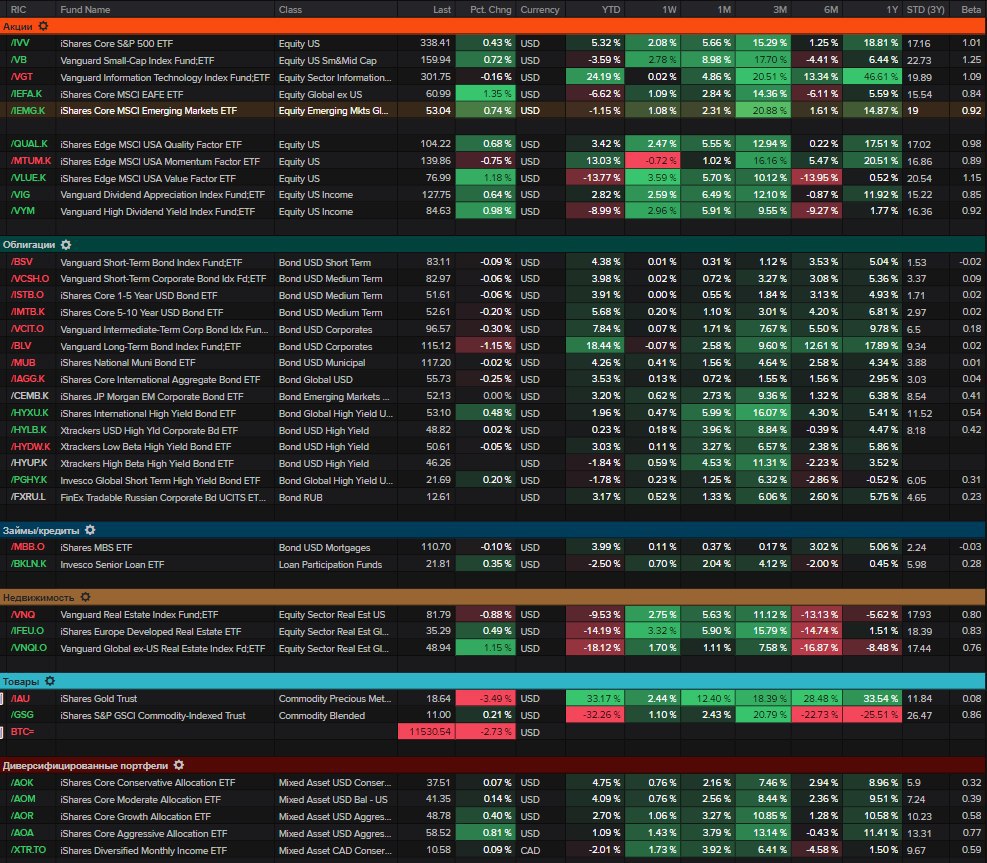Image resolution: width=987 pixels, height=863 pixels.
Task: Open the /VB ticker link
Action: tap(18, 60)
